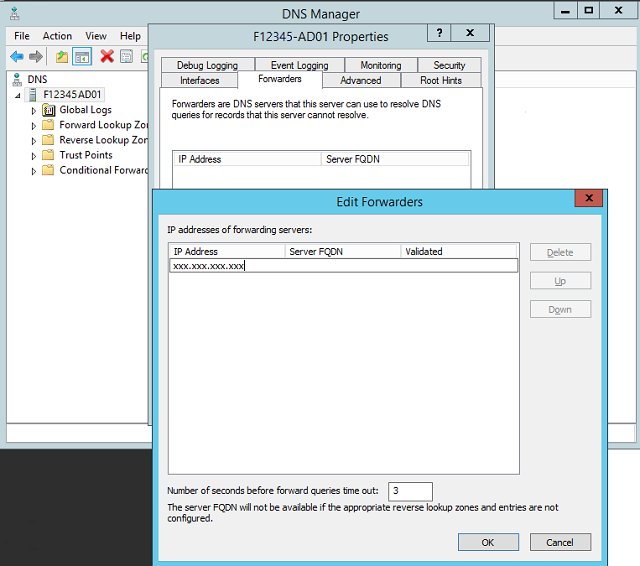Click the Back arrow in DNS Manager toolbar

pyautogui.click(x=17, y=56)
